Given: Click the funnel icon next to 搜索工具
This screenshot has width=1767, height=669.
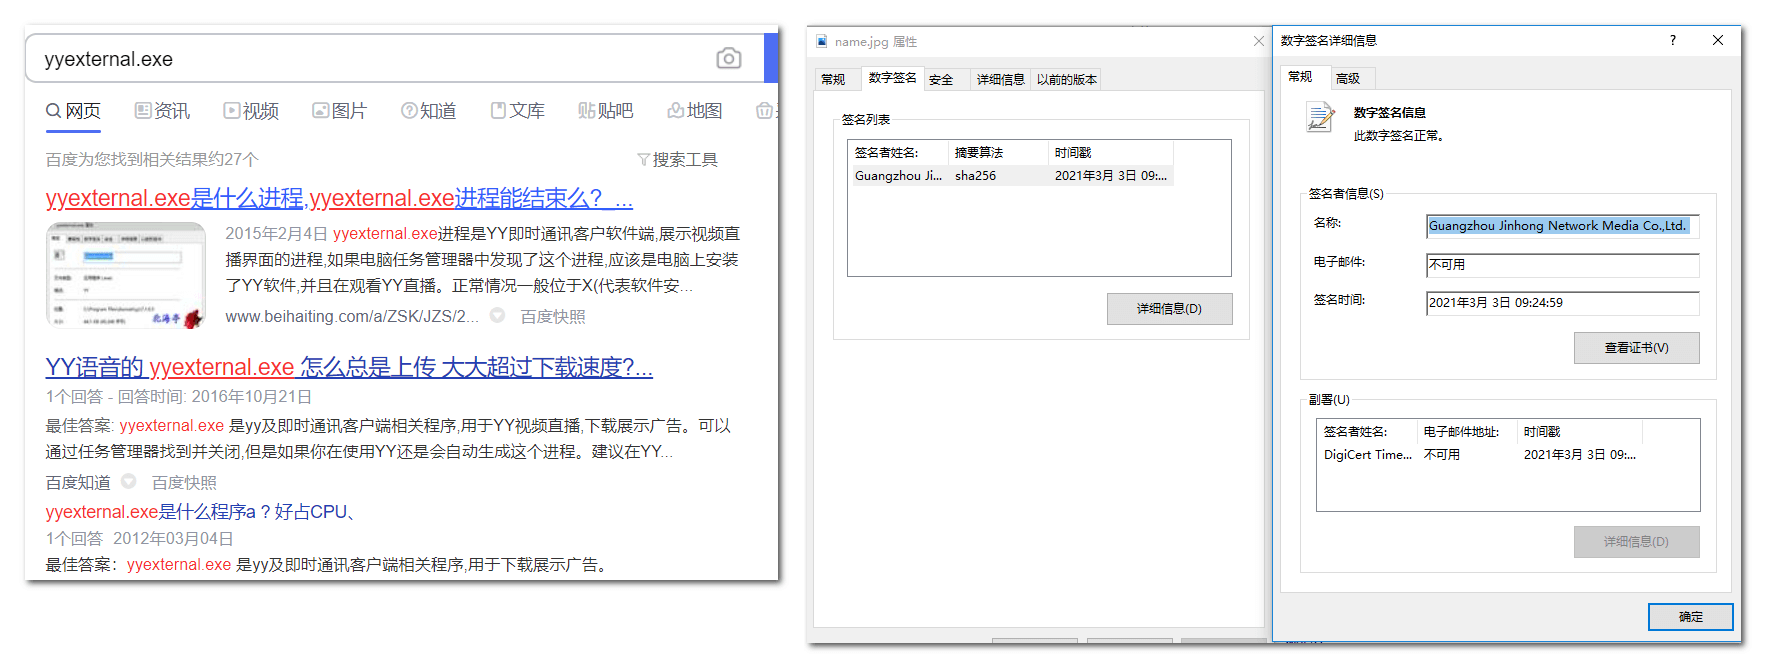Looking at the screenshot, I should 644,159.
